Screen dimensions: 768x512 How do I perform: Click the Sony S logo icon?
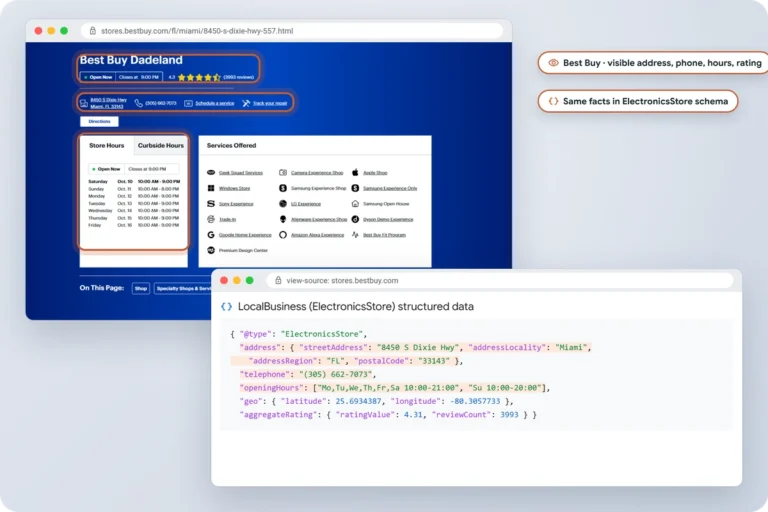pos(211,203)
